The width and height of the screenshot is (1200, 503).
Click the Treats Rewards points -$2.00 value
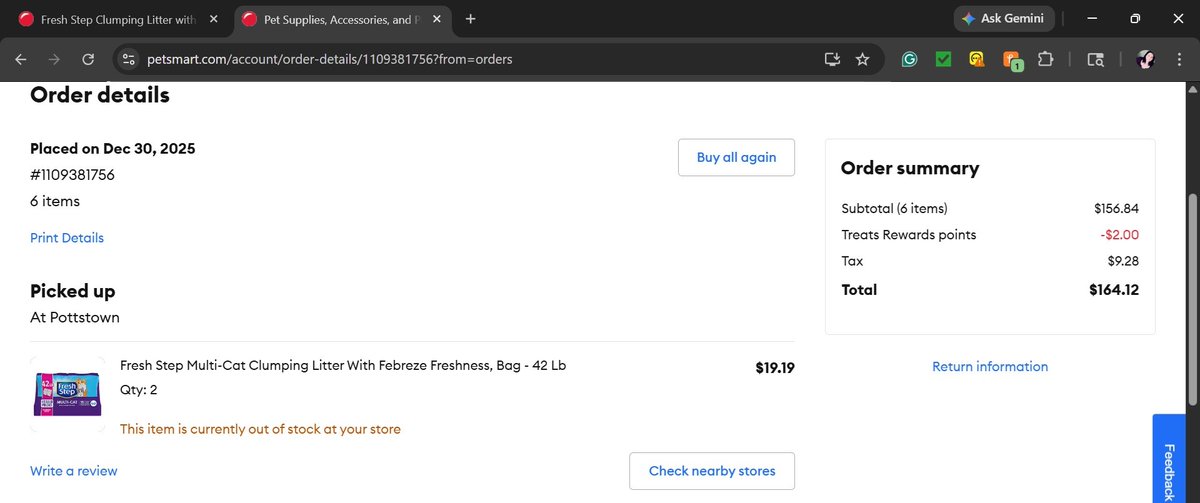pos(1120,235)
